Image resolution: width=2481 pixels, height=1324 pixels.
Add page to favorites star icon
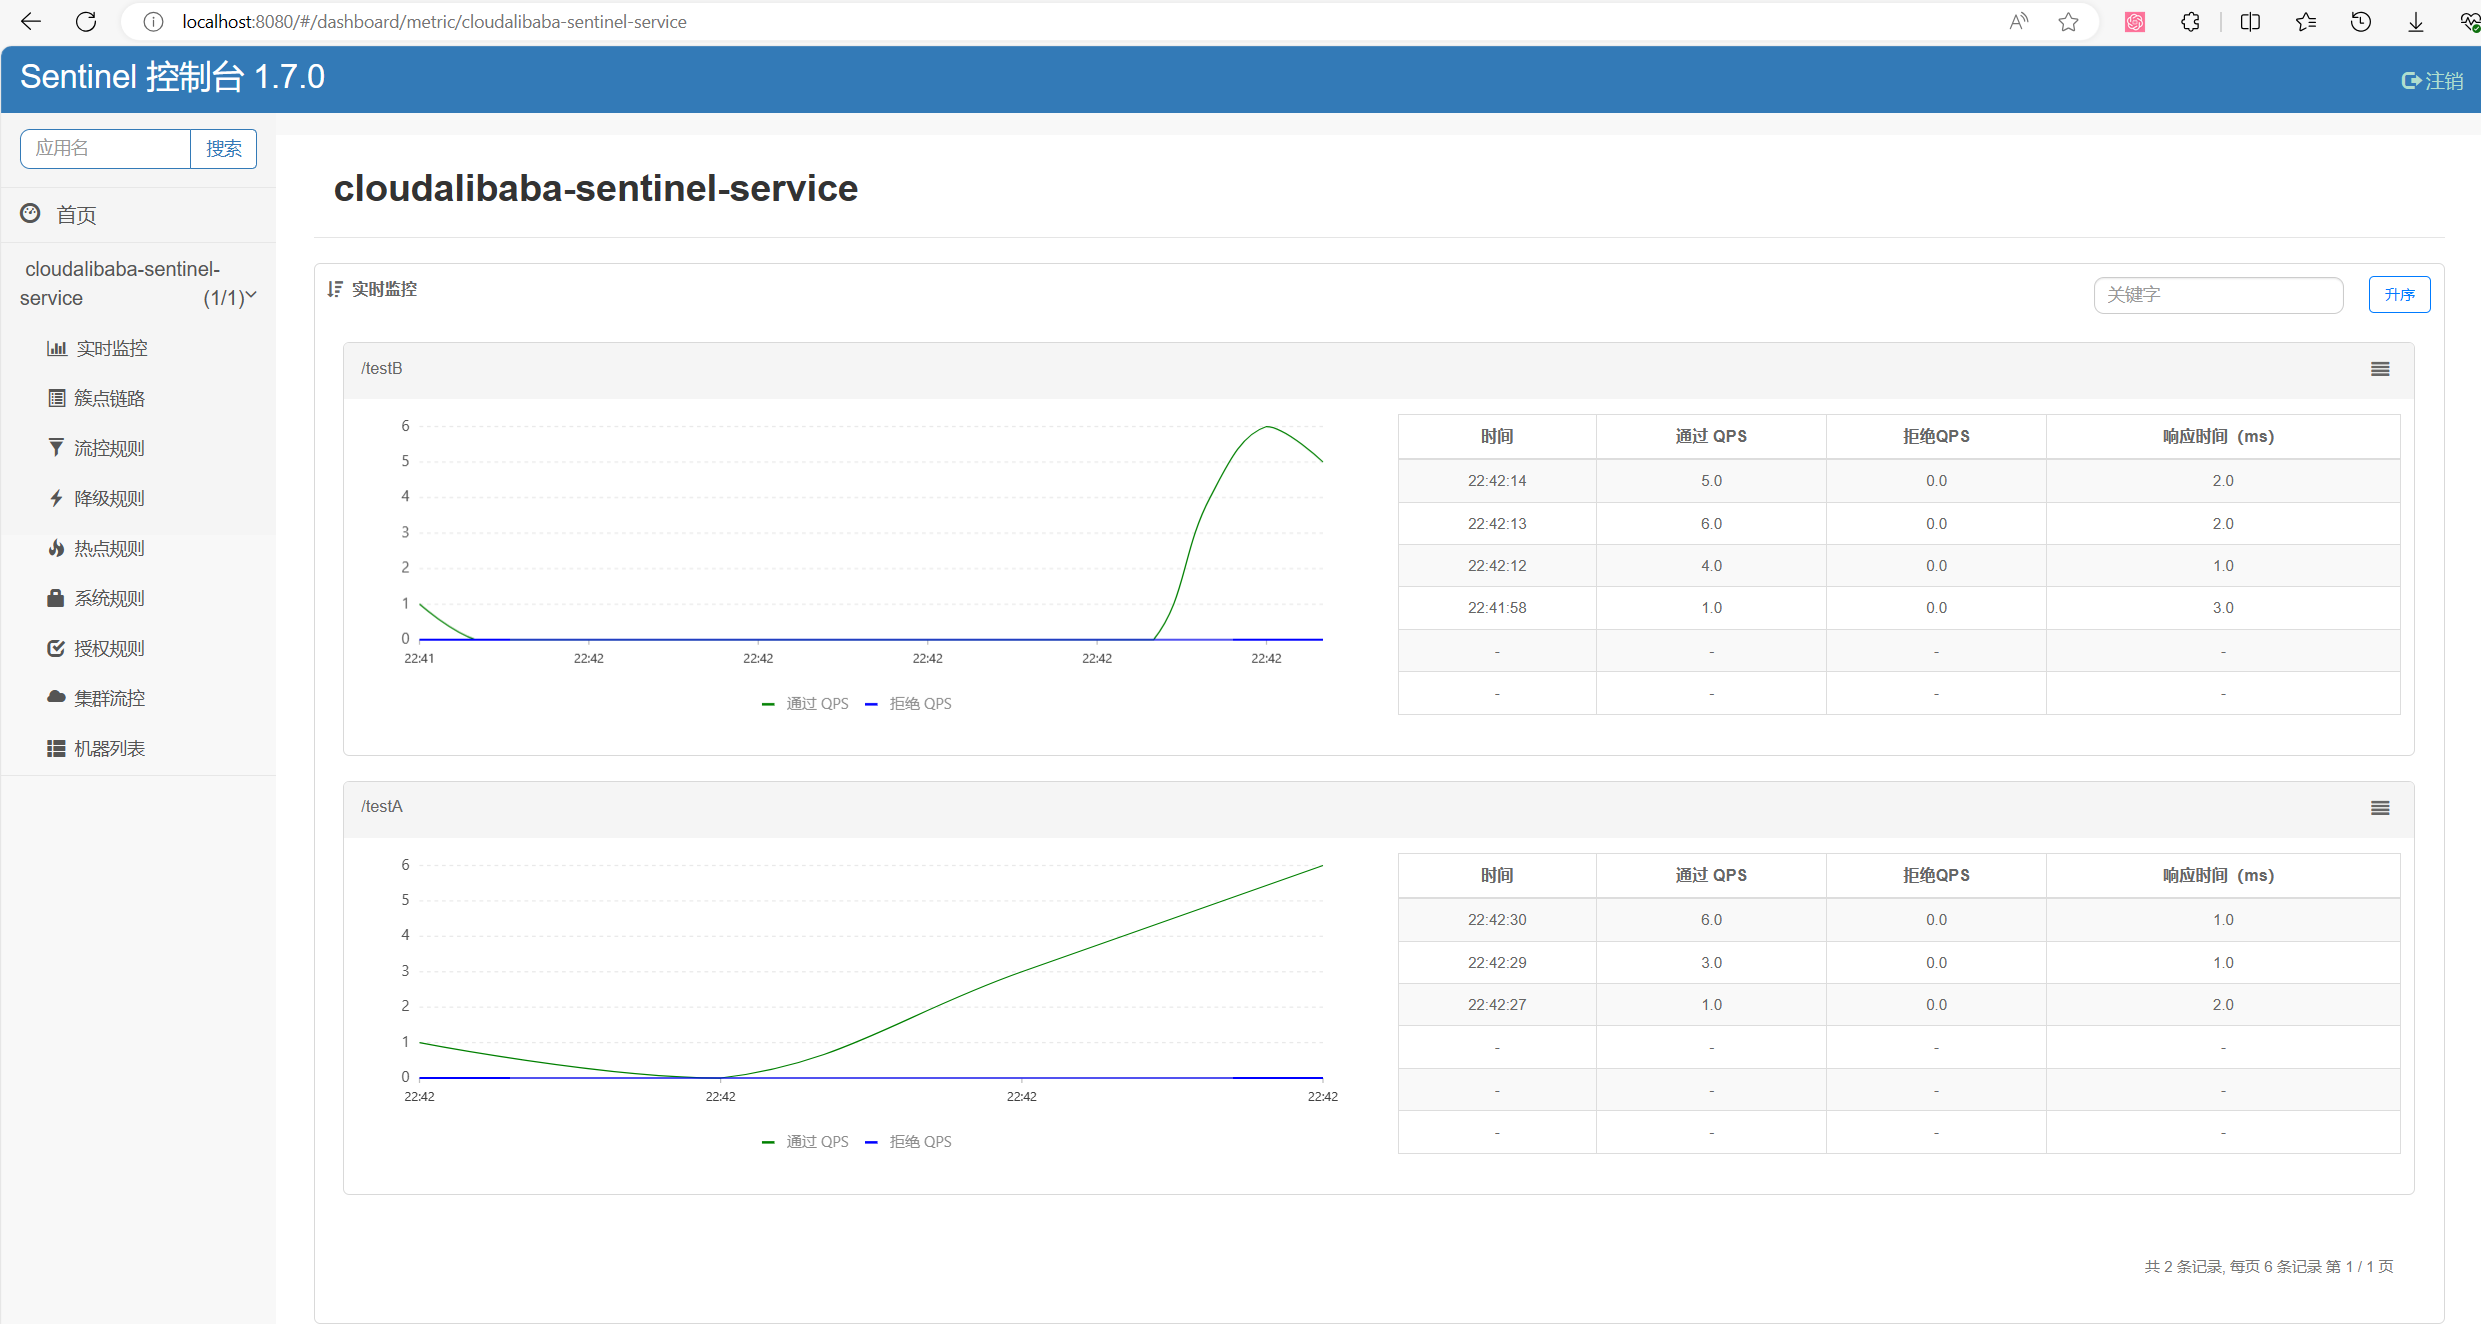[x=2069, y=22]
